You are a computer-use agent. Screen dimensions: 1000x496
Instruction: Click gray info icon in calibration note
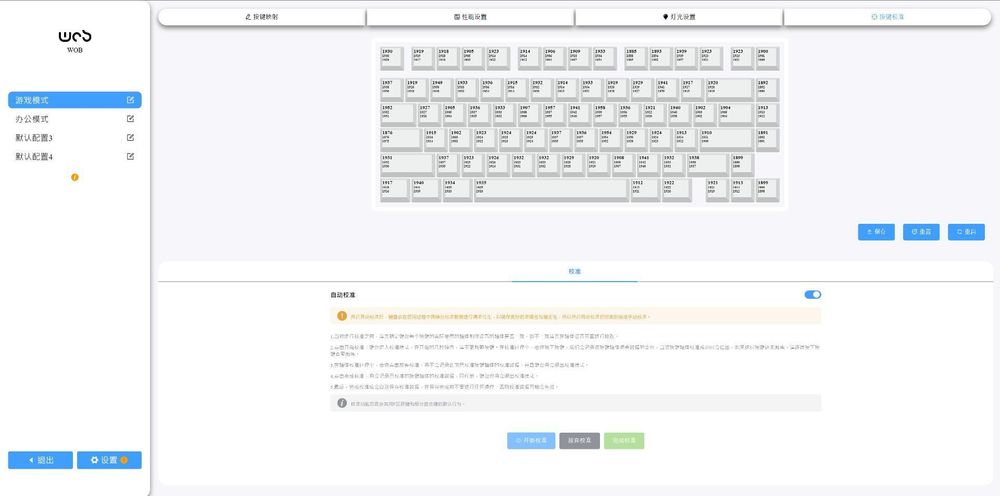pyautogui.click(x=341, y=403)
